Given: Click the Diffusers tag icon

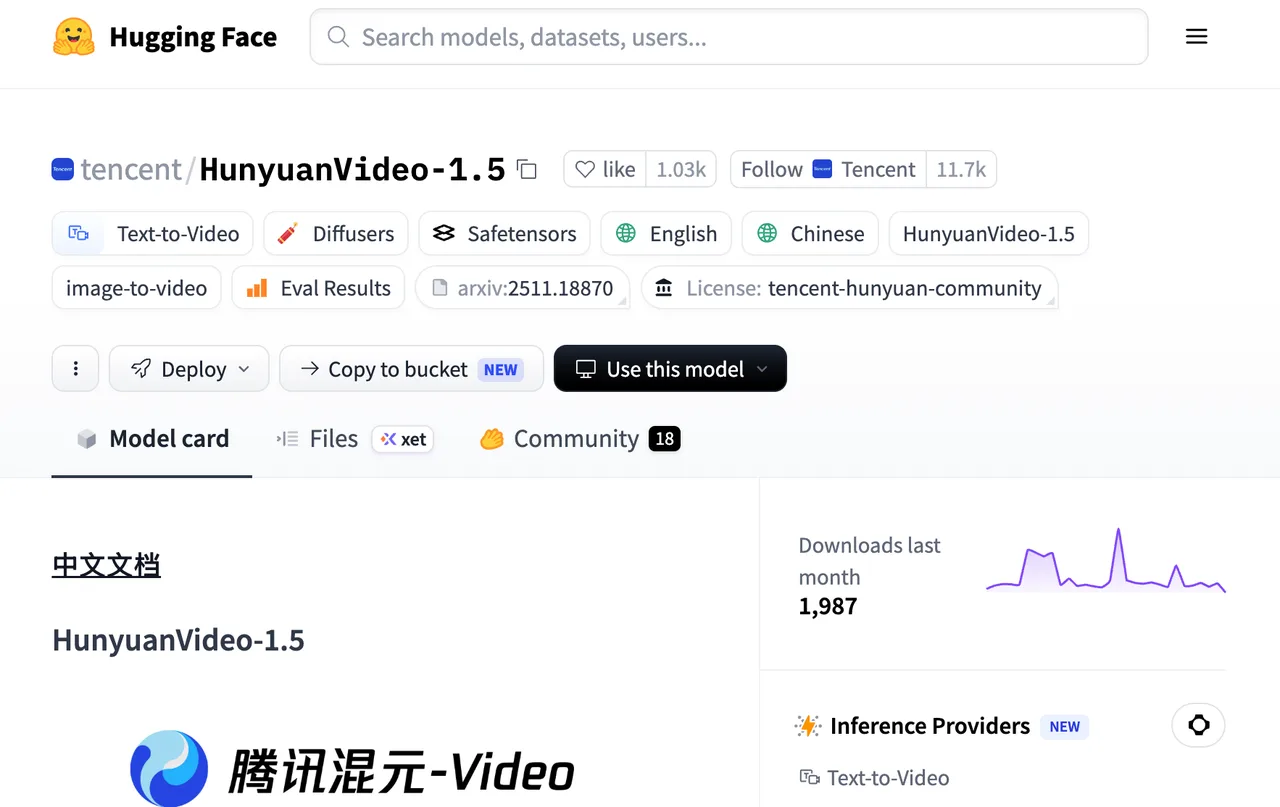Looking at the screenshot, I should click(288, 233).
